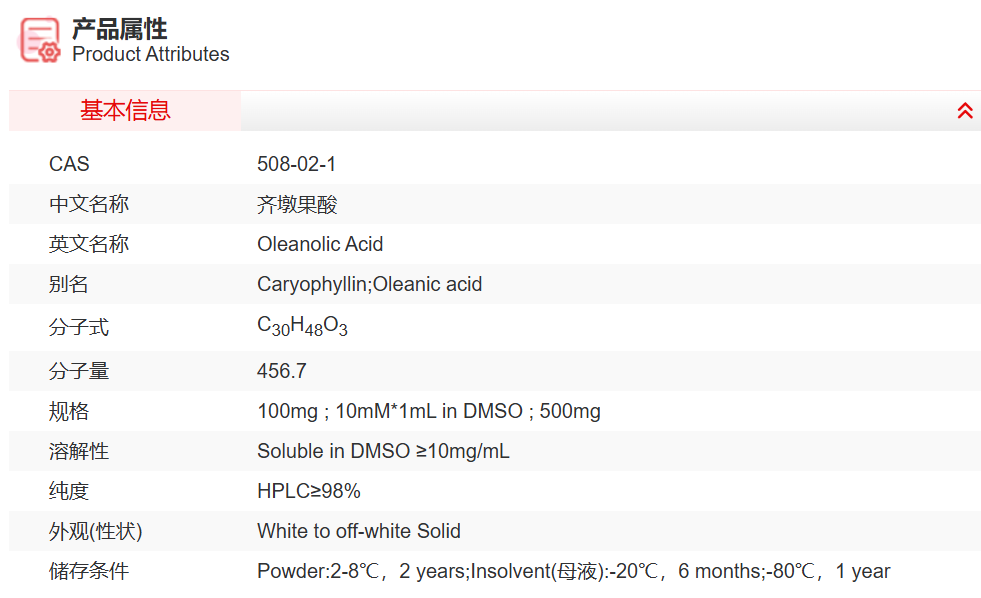Screen dimensions: 981x598
Task: Click the 分子式 row label
Action: [79, 327]
